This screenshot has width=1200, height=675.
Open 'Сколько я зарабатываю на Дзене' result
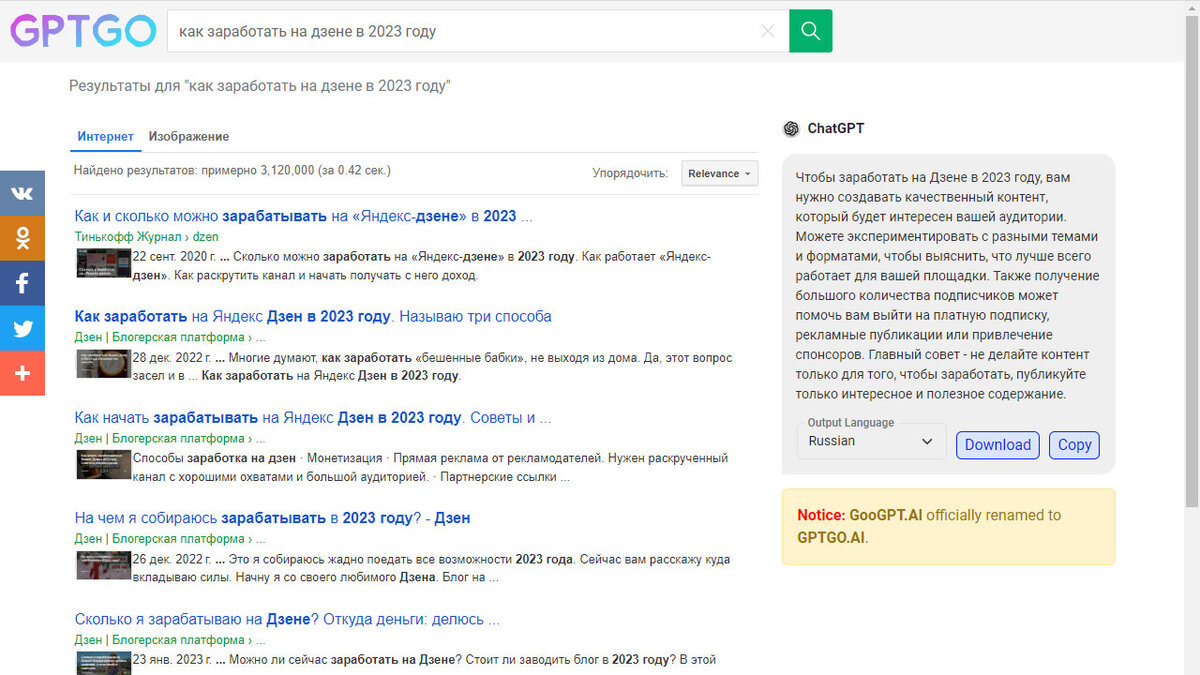287,619
